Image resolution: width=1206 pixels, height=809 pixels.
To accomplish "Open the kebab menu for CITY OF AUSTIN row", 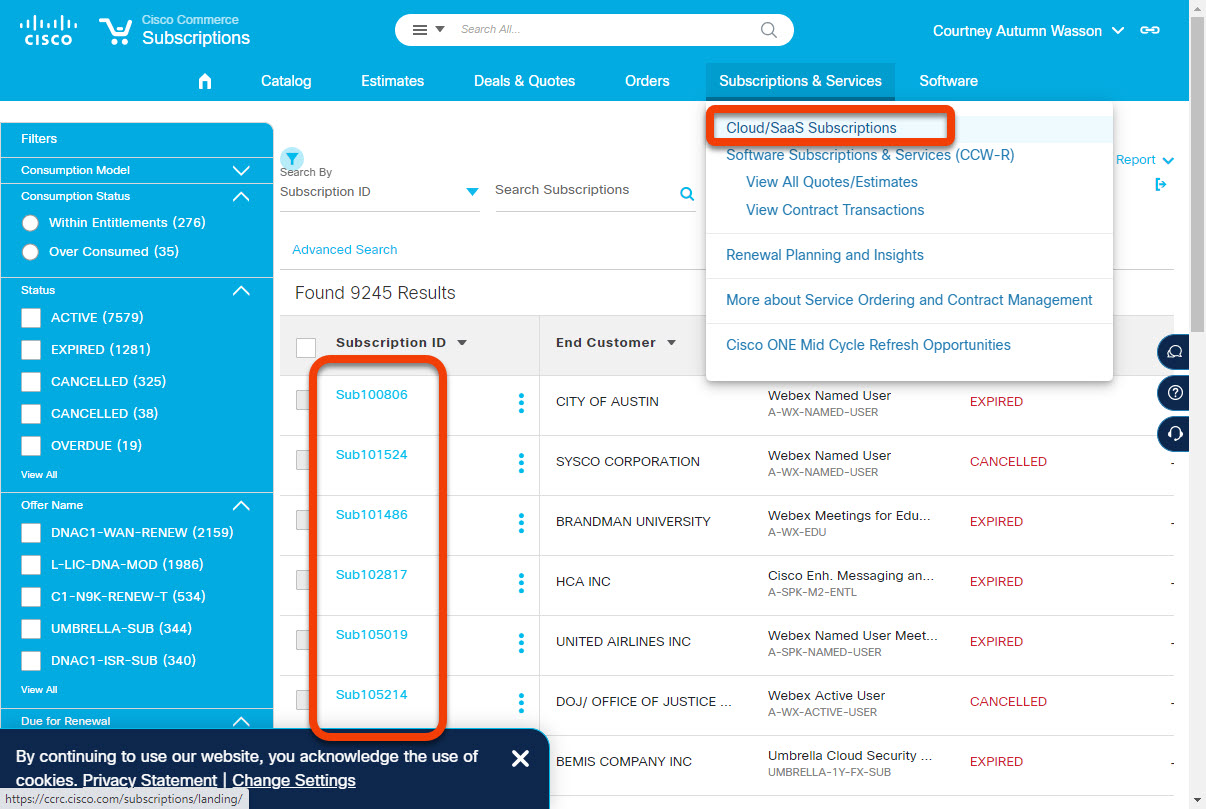I will click(x=521, y=404).
